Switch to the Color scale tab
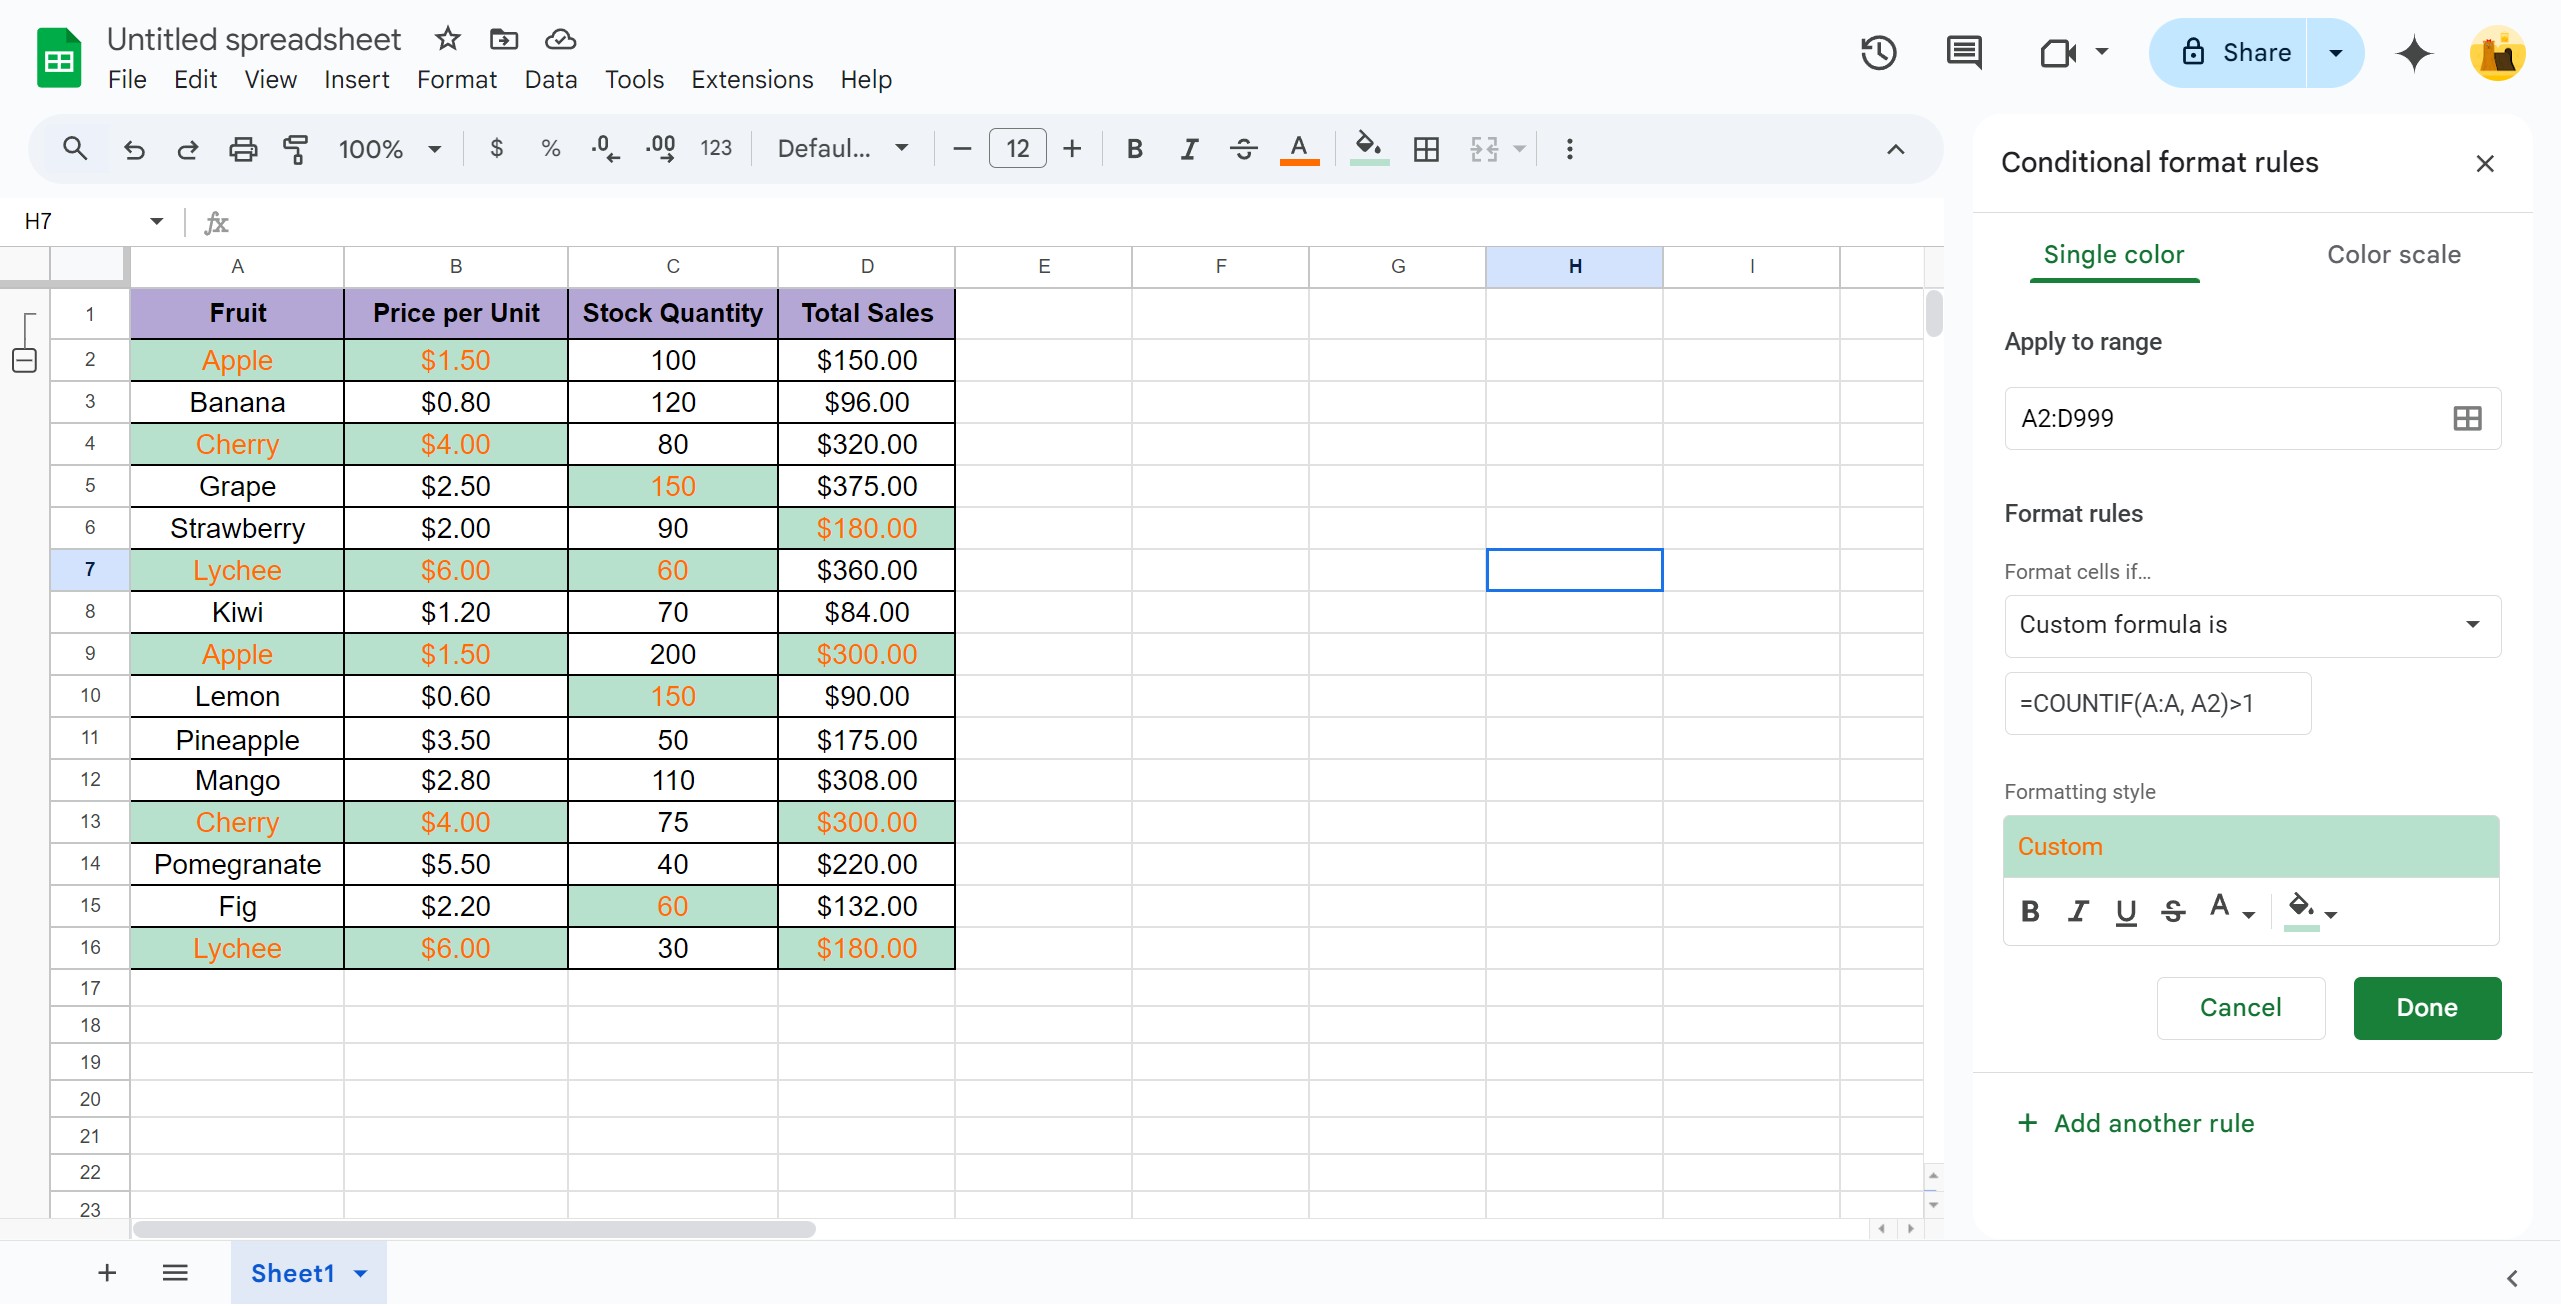 click(2393, 255)
